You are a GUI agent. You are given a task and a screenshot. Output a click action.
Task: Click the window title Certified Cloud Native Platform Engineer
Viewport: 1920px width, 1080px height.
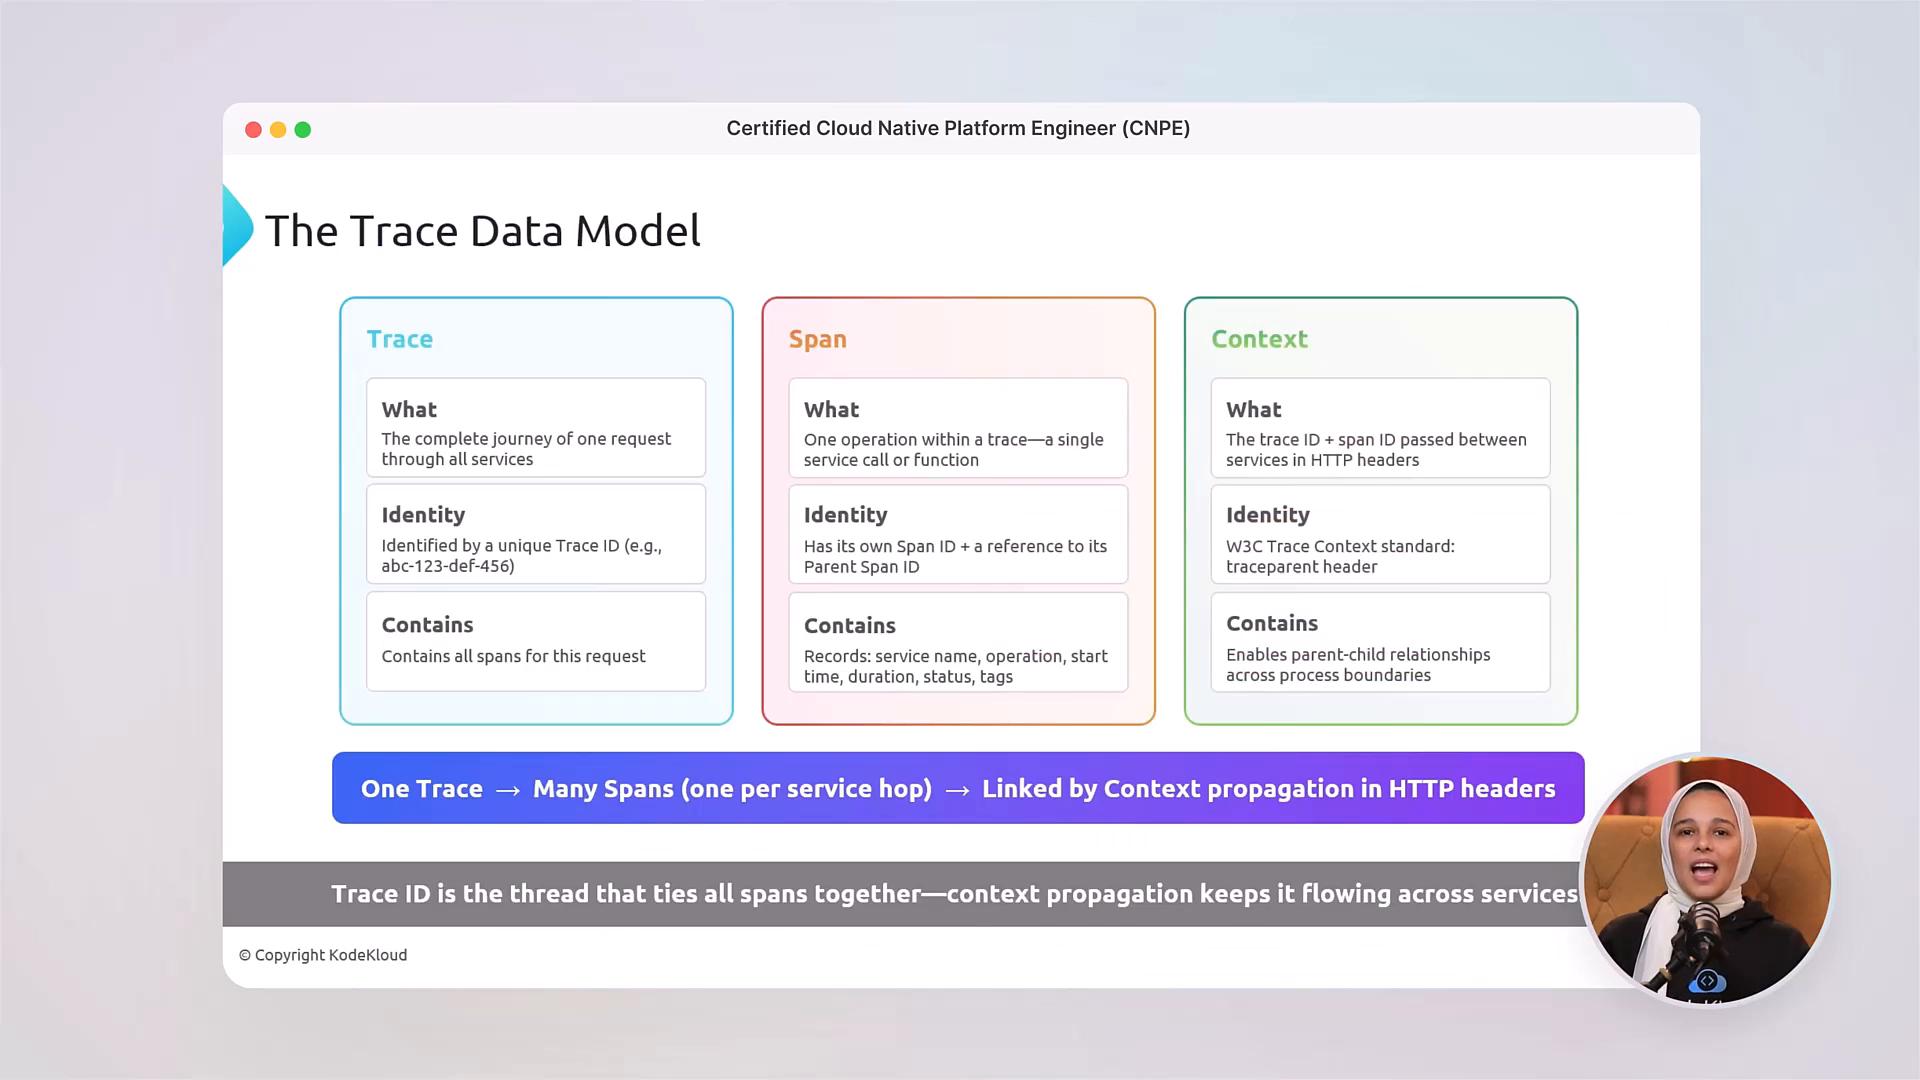click(958, 128)
